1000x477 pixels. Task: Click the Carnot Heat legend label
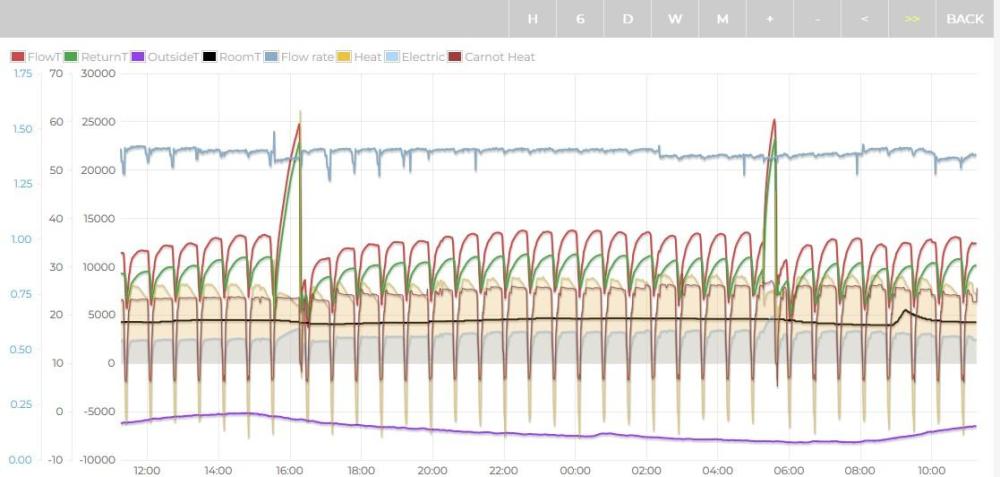(500, 57)
